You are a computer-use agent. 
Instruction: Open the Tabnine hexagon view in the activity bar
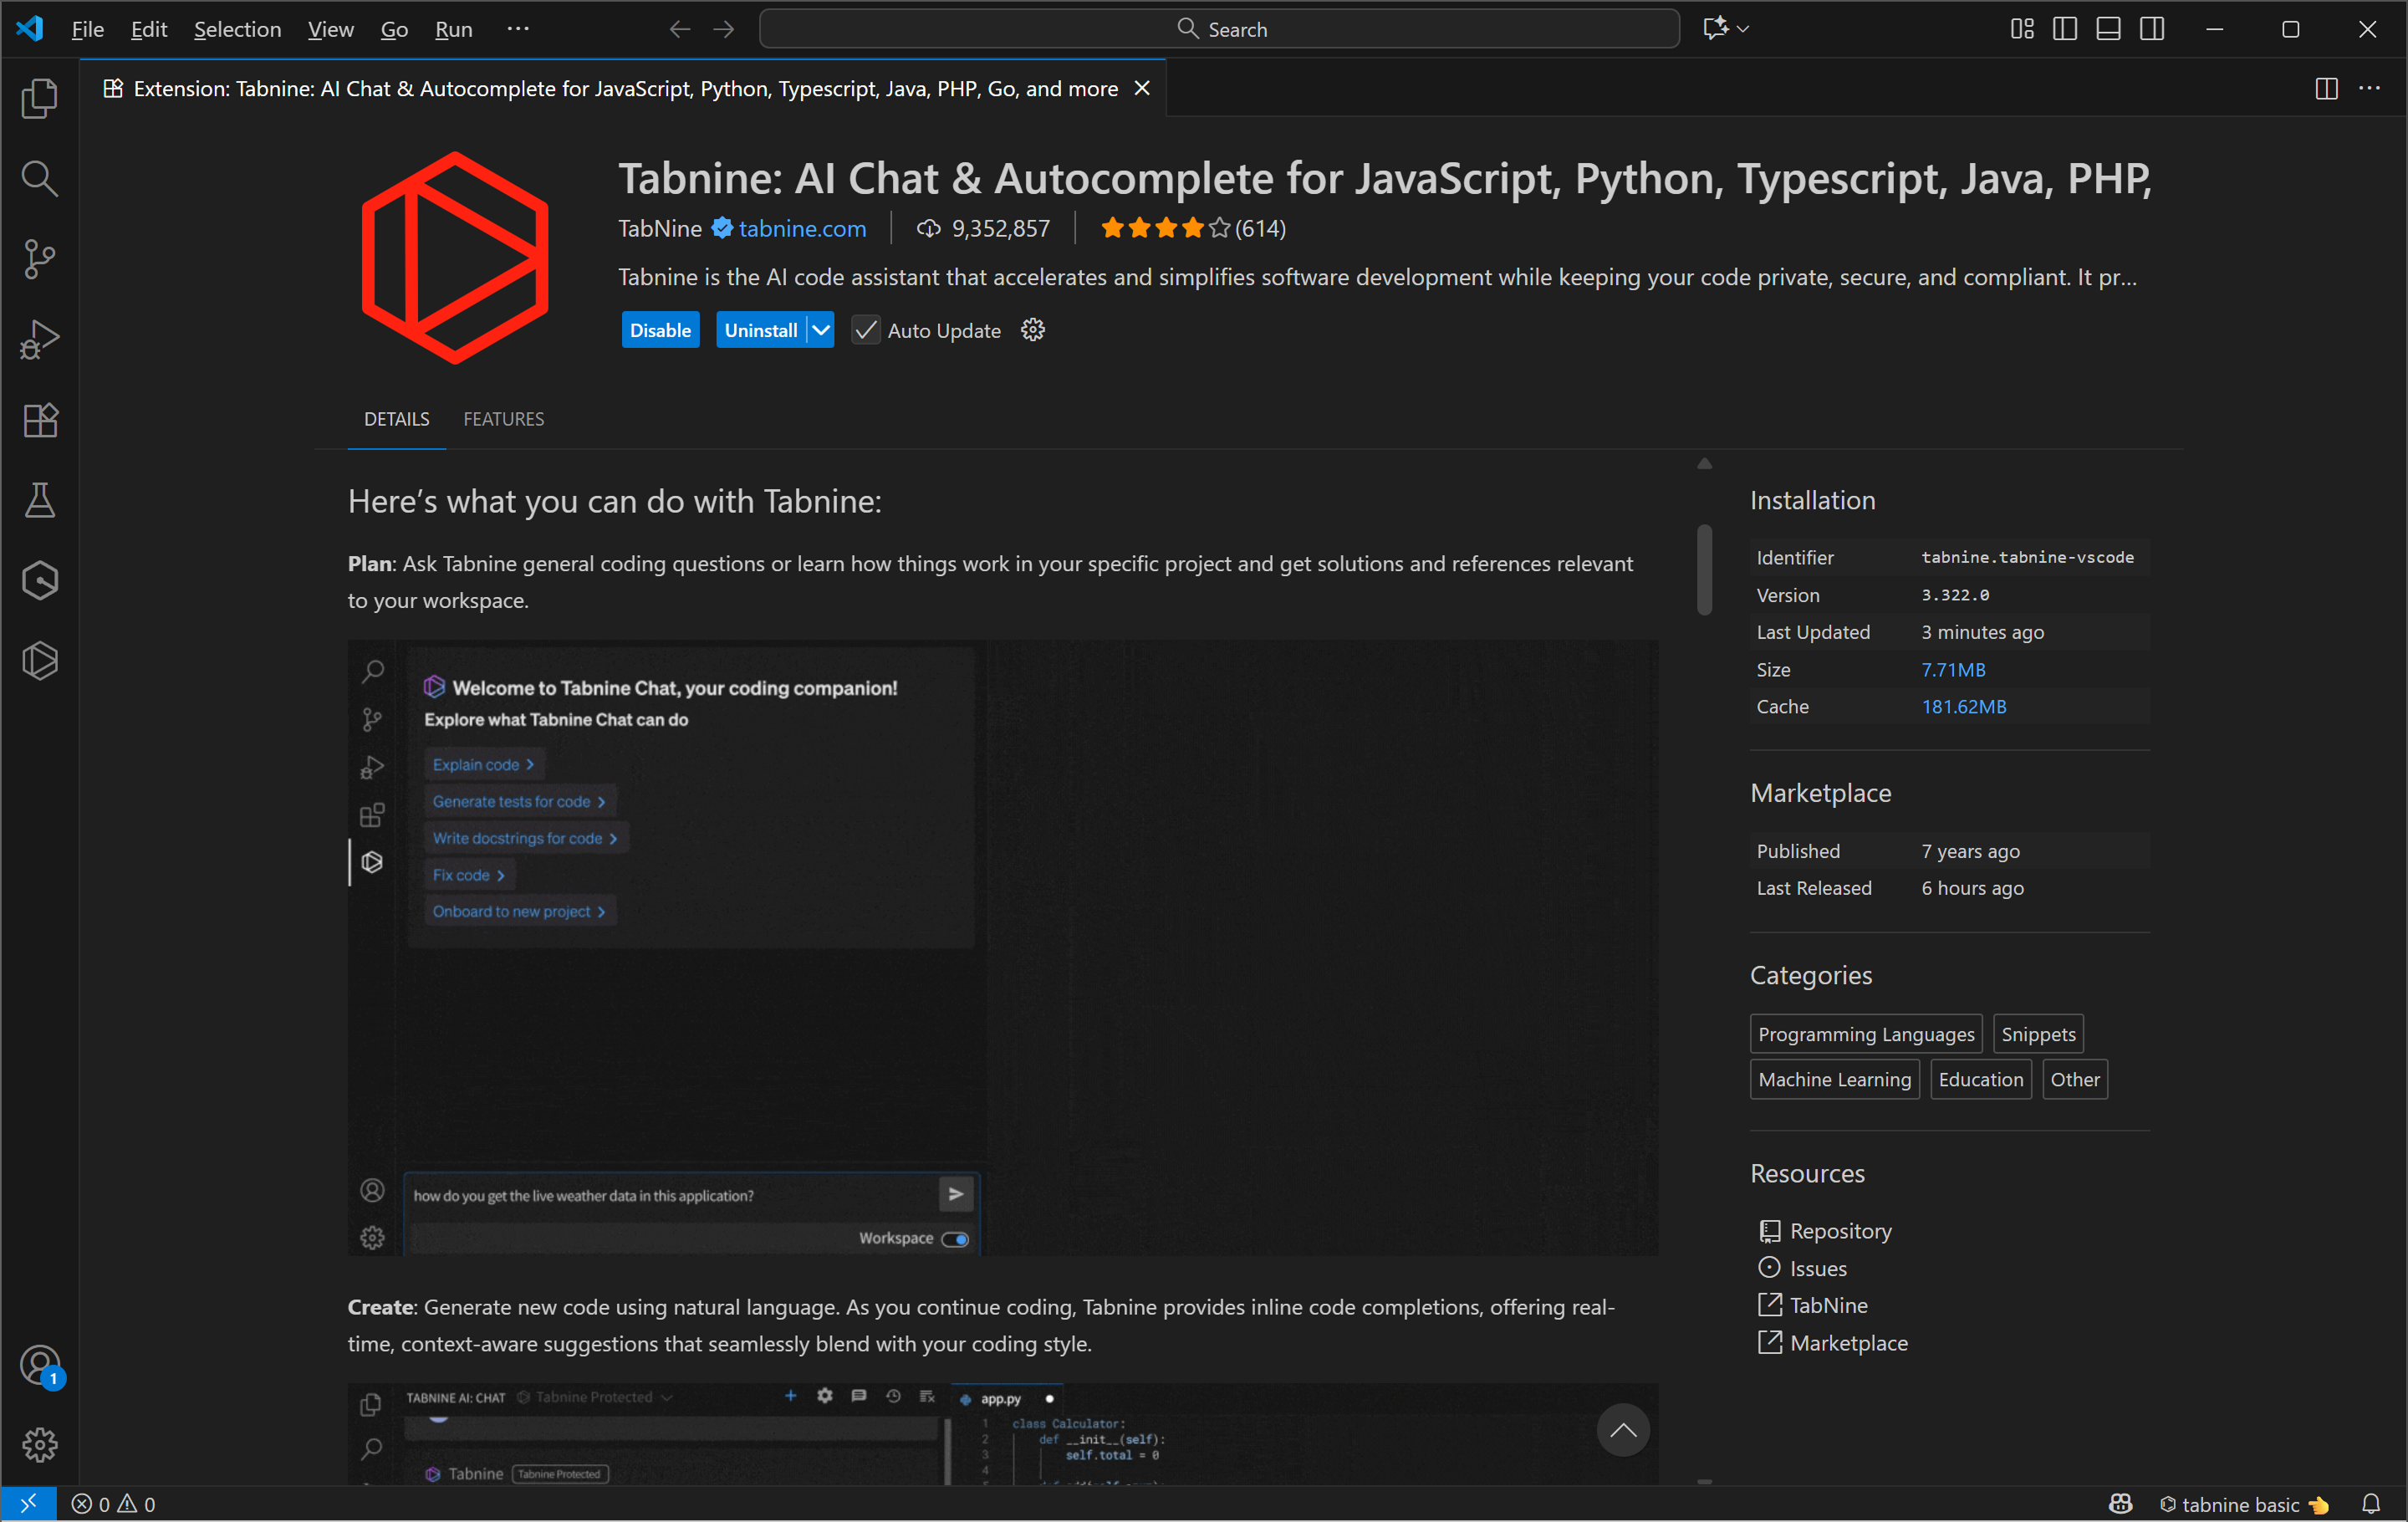point(39,661)
